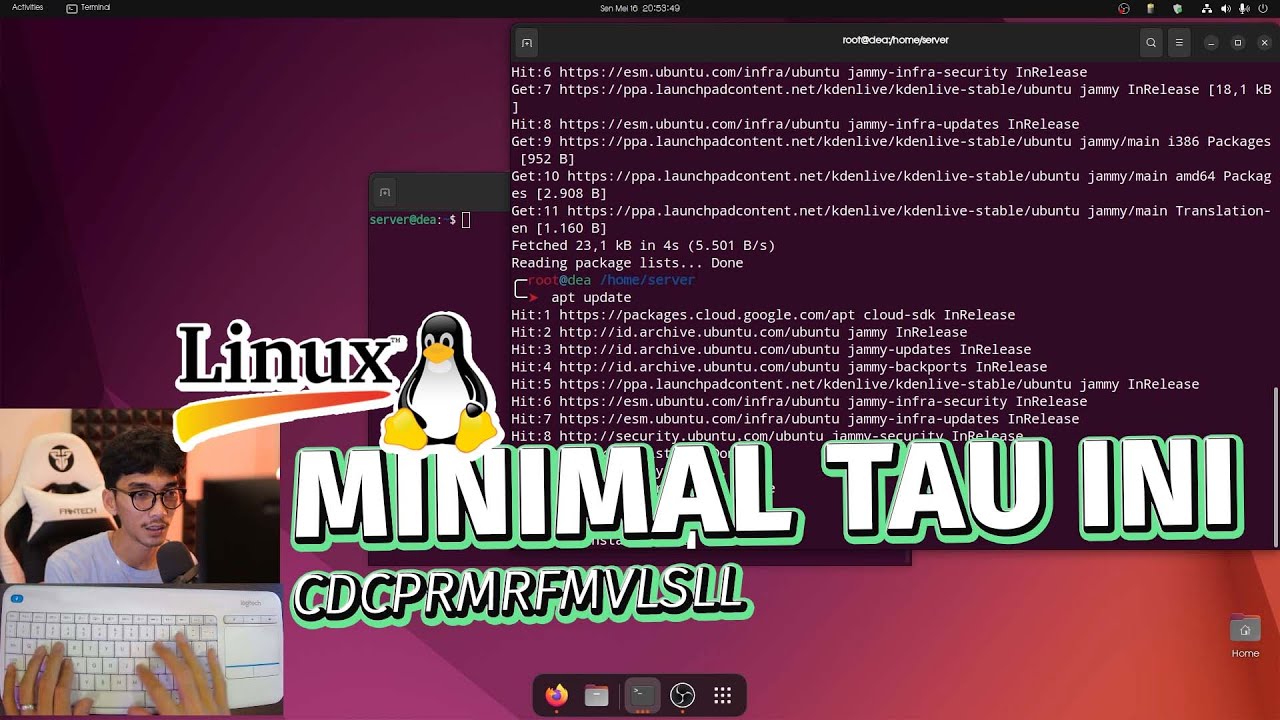
Task: Open new tab in root@dea terminal
Action: tap(527, 43)
